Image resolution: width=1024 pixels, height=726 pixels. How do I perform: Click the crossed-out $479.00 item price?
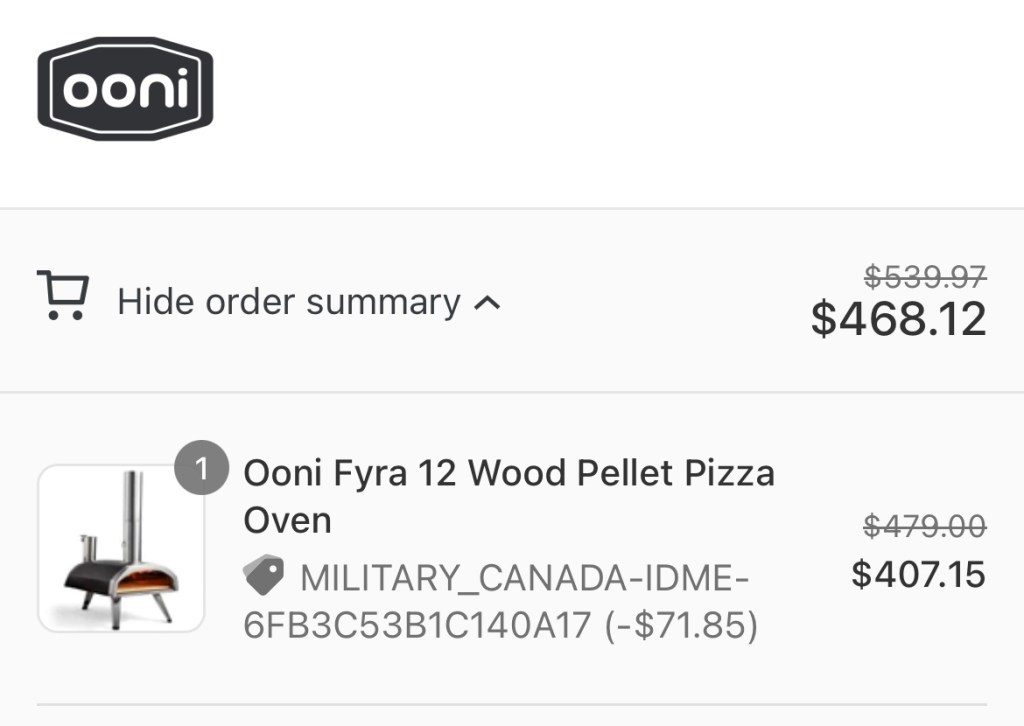point(924,525)
